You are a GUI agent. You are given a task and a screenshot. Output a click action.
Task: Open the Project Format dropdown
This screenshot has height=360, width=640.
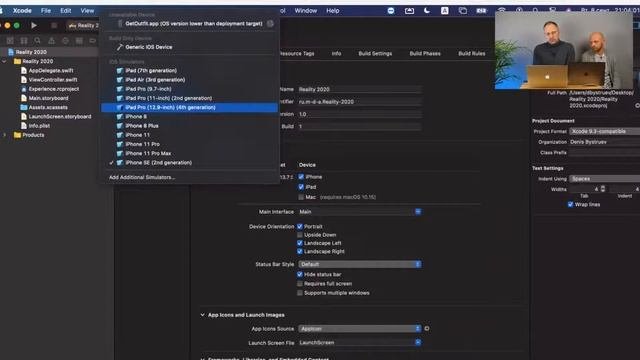coord(604,131)
